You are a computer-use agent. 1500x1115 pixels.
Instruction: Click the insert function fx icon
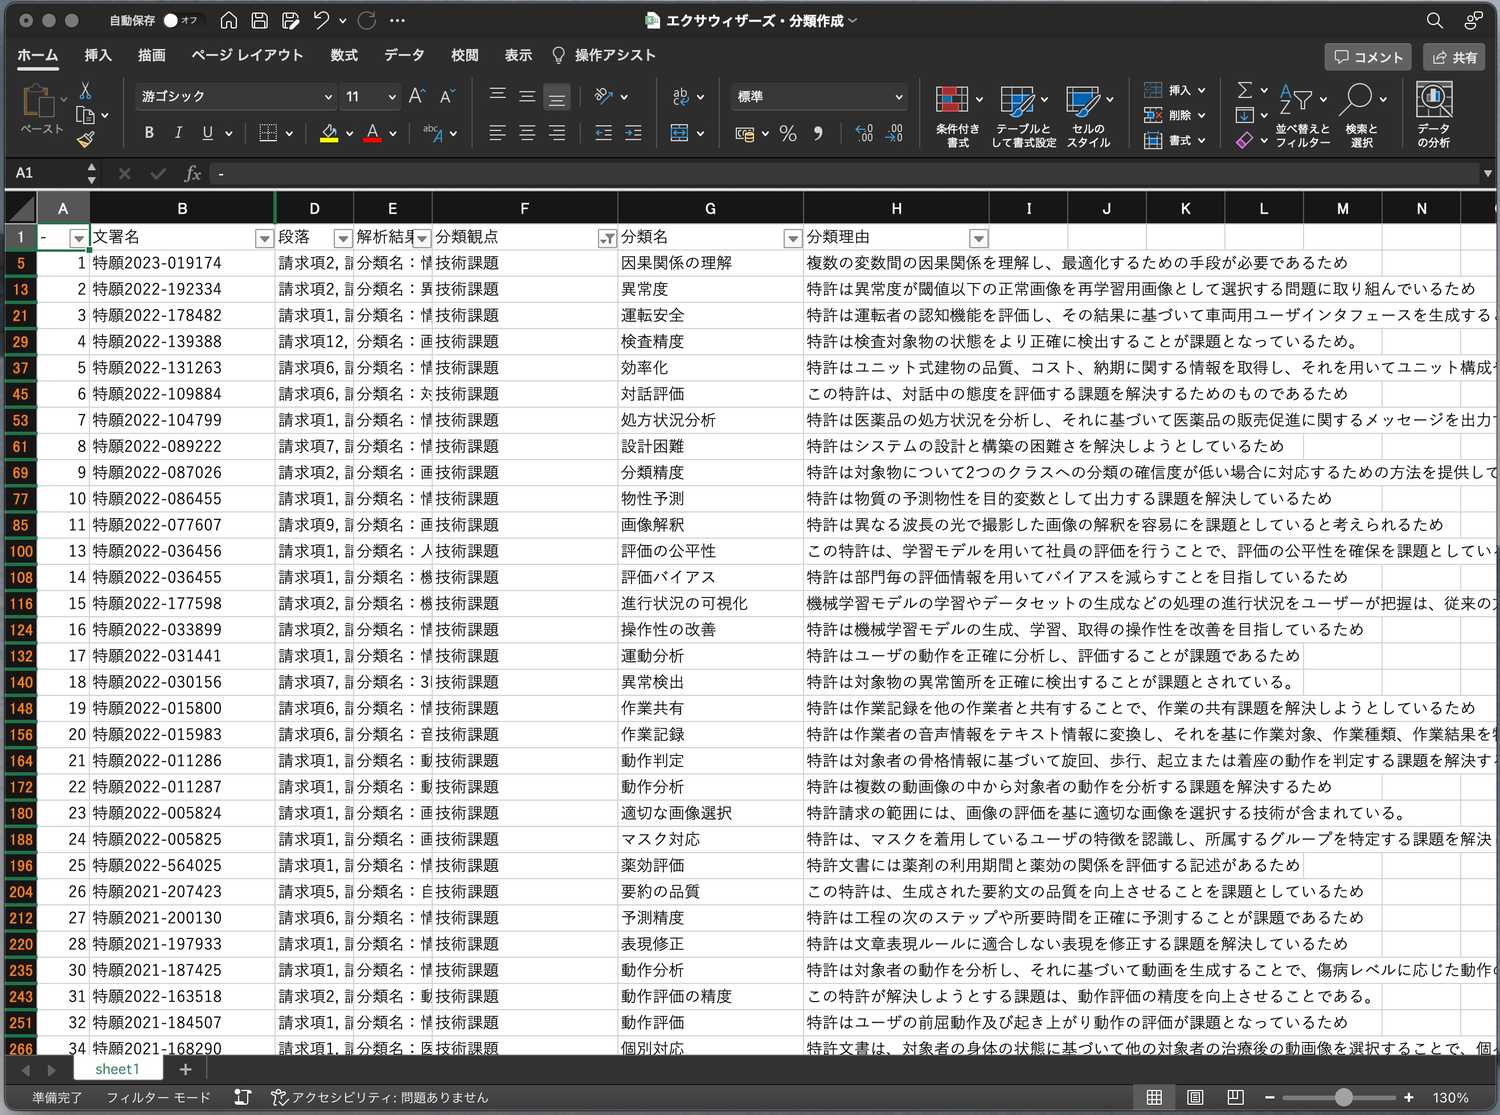point(193,173)
